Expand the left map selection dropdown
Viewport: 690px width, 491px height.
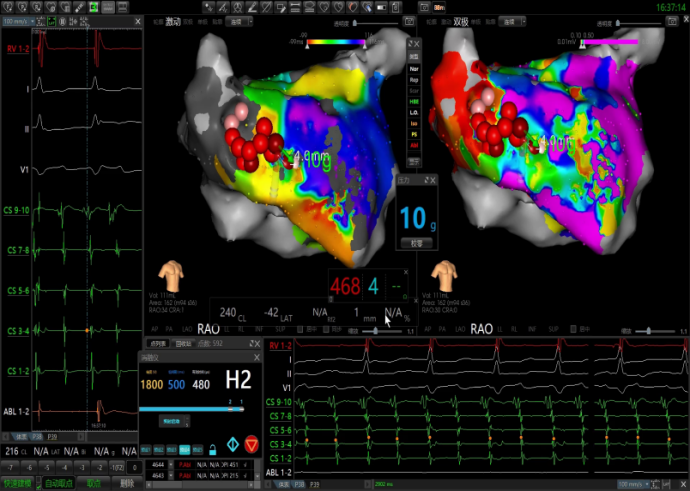point(240,20)
